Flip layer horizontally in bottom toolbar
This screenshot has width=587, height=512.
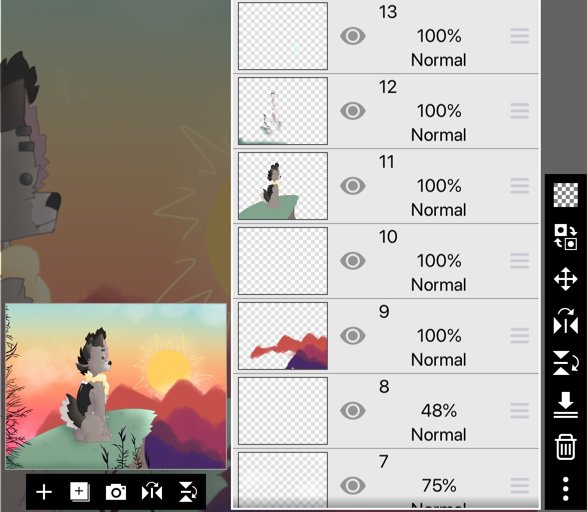(152, 492)
